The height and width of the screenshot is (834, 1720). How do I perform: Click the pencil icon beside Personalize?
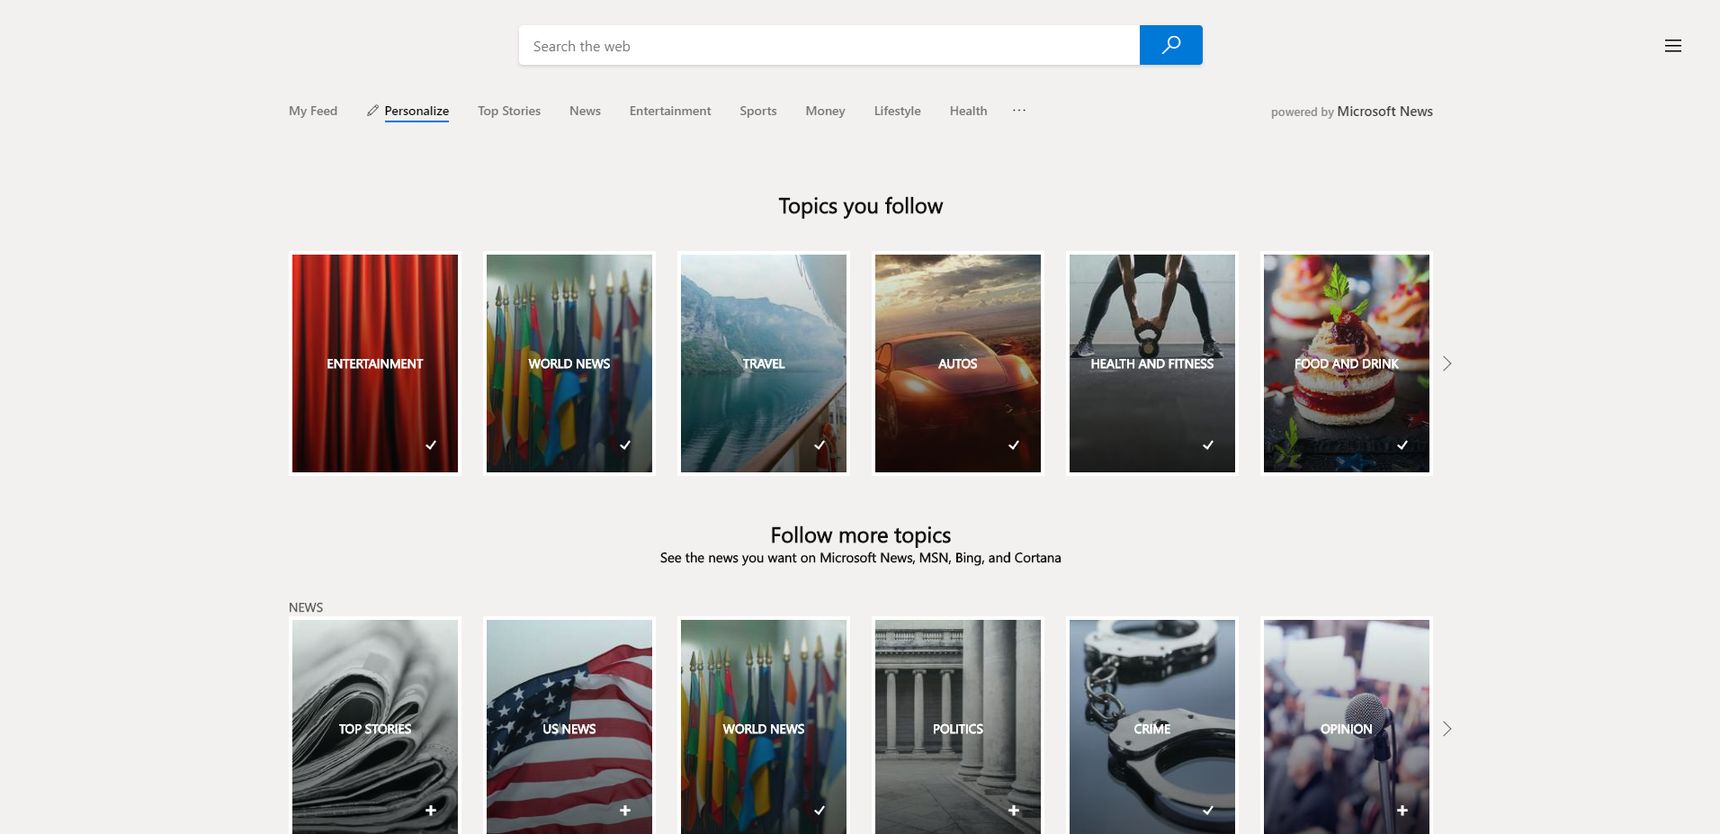372,111
